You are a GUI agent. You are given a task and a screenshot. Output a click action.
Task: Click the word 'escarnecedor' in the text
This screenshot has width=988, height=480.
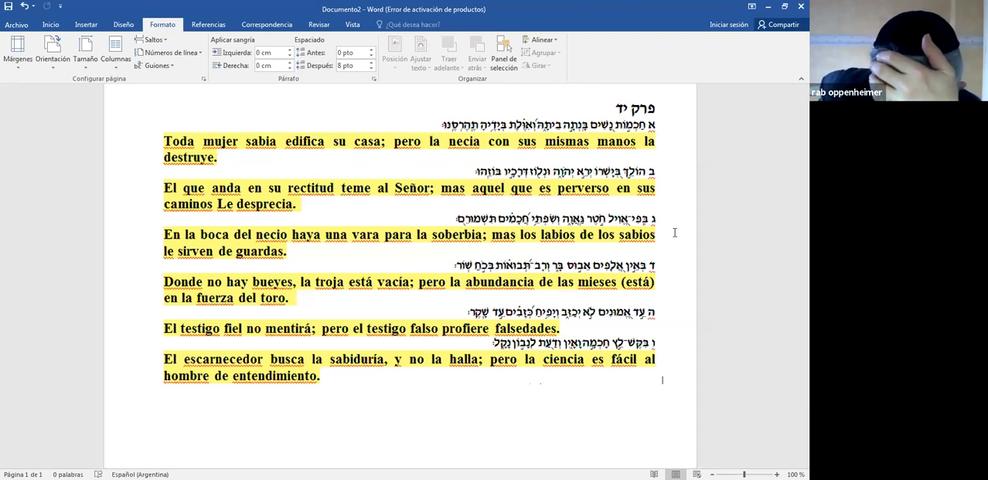(x=223, y=360)
